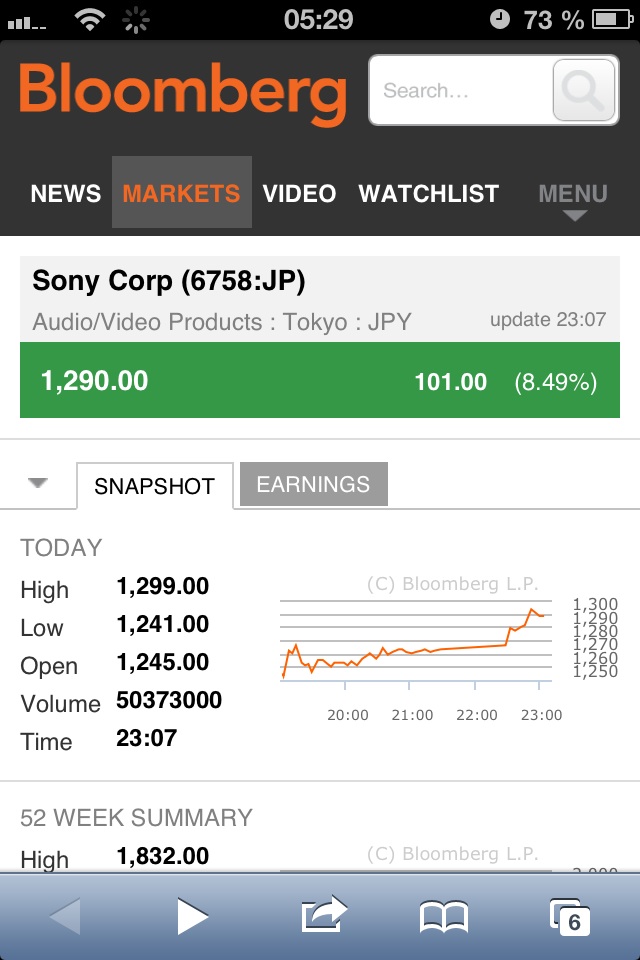Open the Safari bookmarks book icon
This screenshot has width=640, height=960.
tap(444, 916)
